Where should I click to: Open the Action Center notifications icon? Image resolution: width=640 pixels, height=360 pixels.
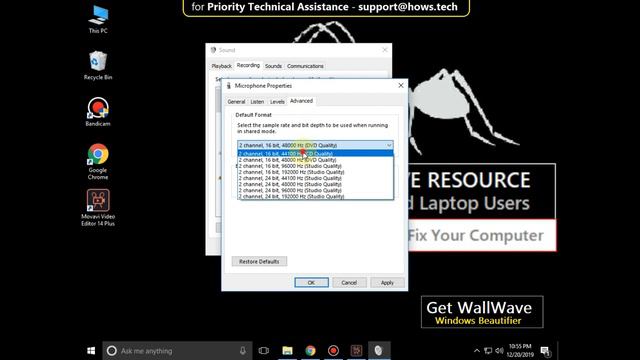point(545,351)
